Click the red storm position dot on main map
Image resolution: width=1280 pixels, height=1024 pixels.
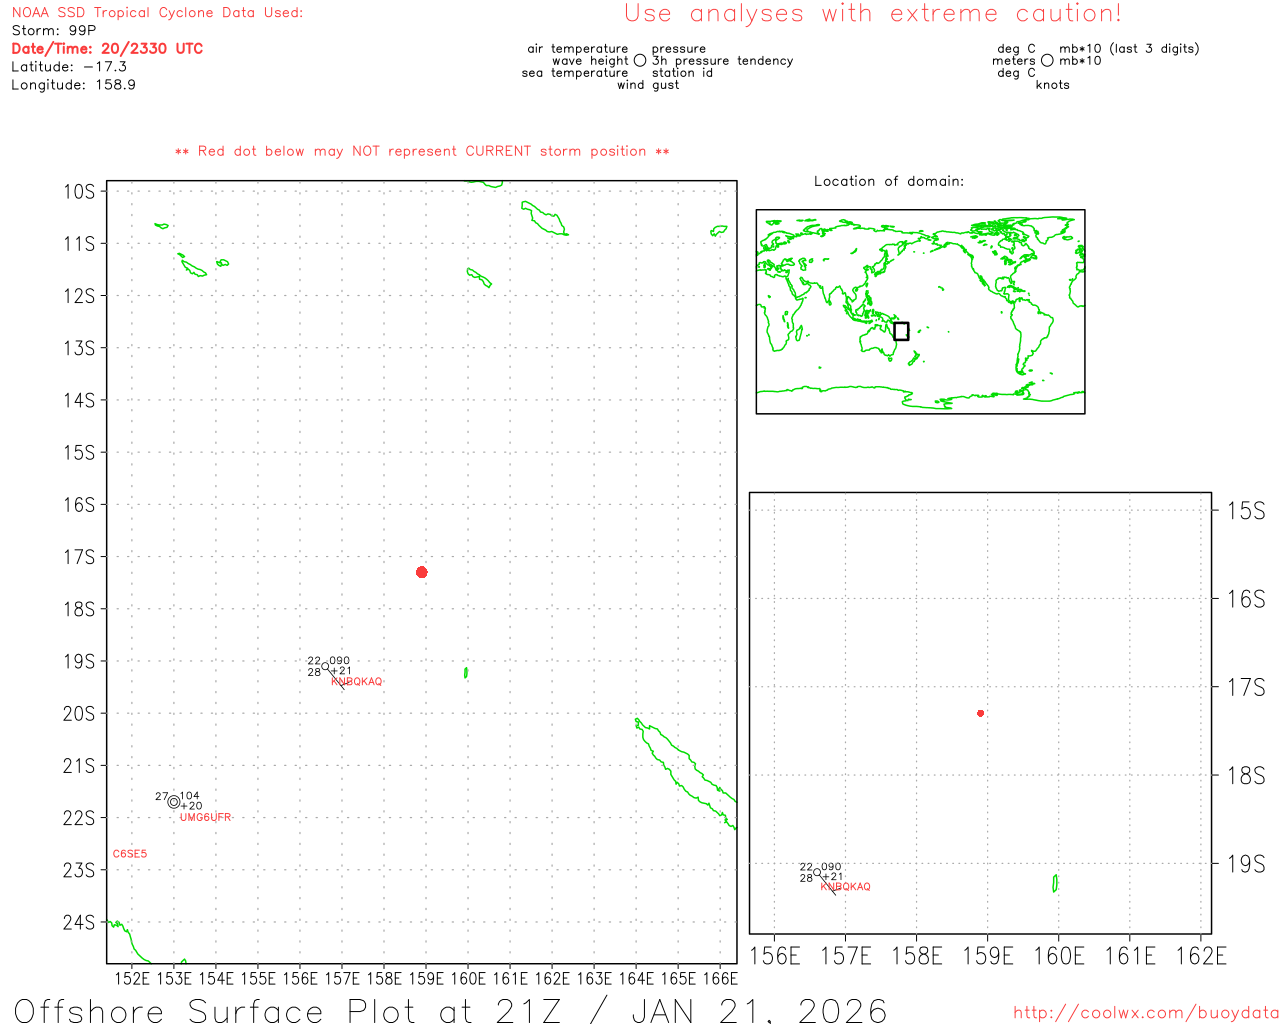click(x=422, y=572)
